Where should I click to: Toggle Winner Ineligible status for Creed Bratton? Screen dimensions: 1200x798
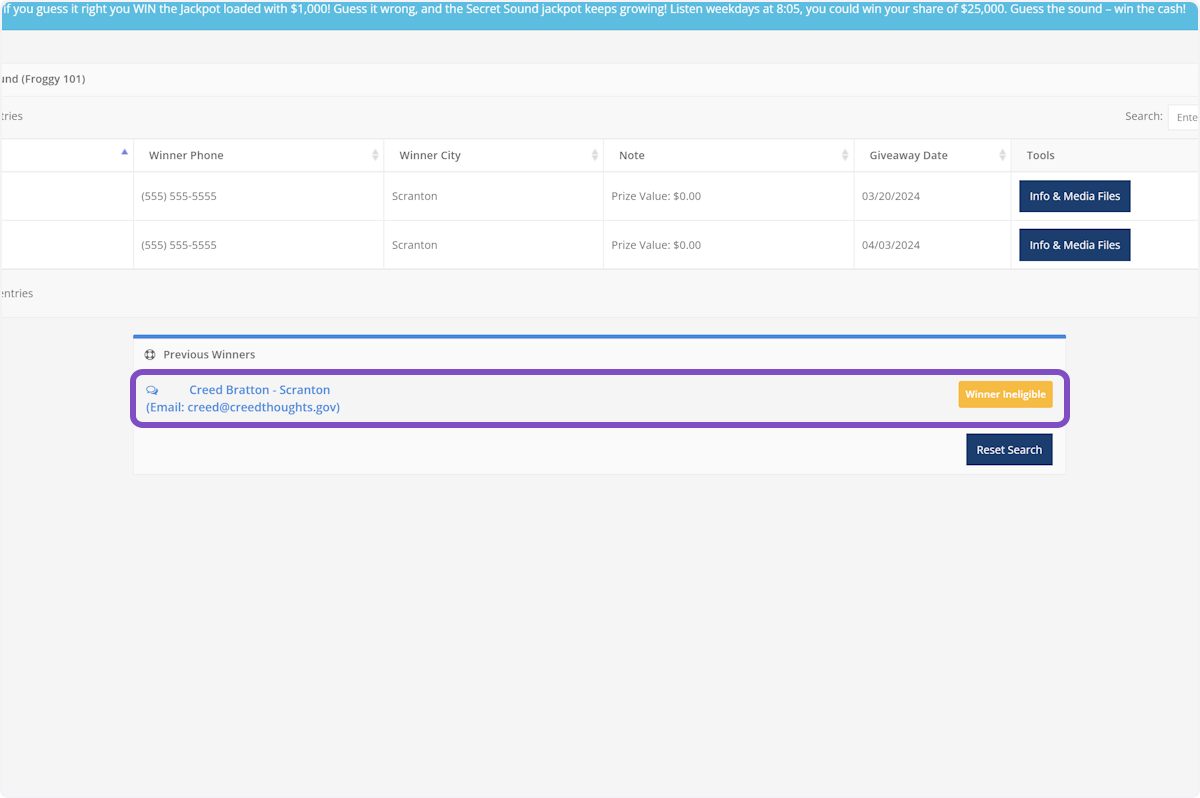point(1005,394)
